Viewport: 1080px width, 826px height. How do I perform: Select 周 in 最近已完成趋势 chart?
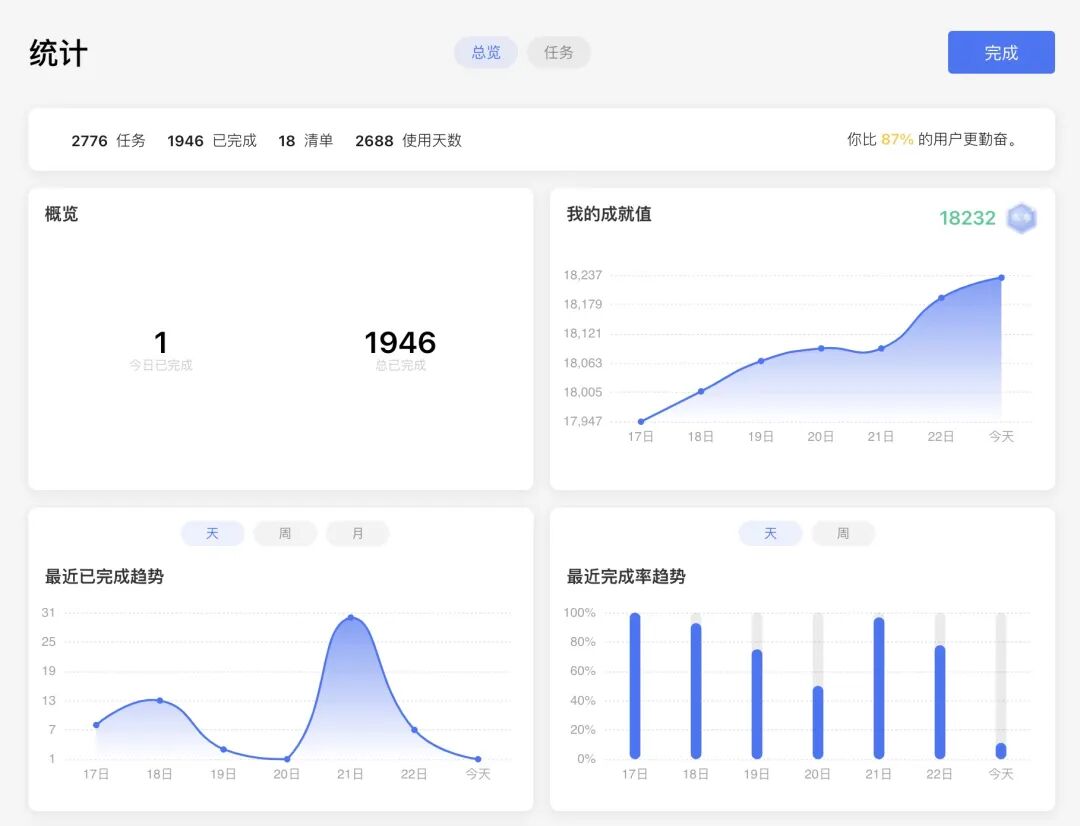click(284, 533)
